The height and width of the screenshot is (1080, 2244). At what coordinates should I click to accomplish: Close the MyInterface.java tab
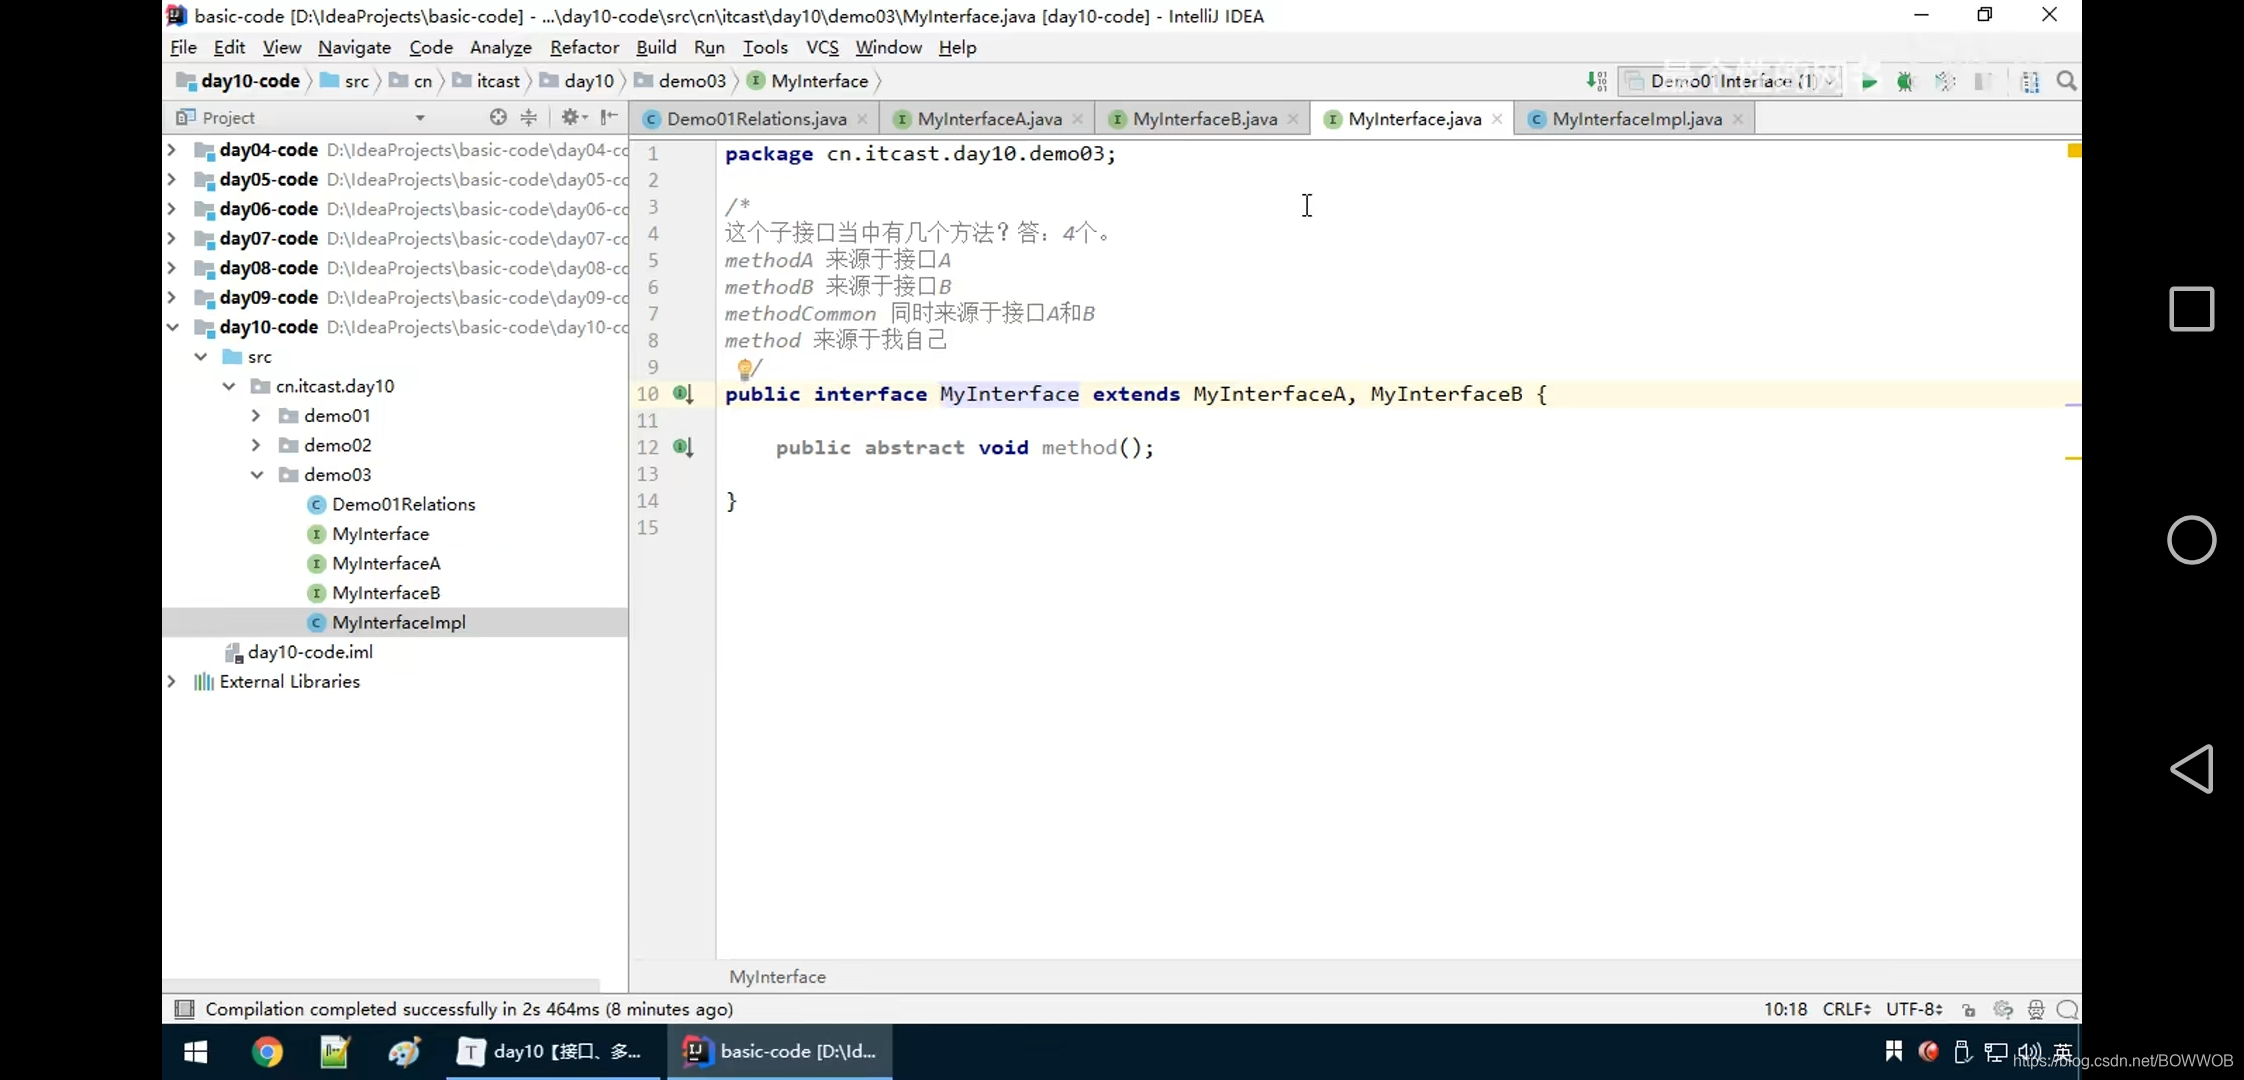tap(1497, 119)
